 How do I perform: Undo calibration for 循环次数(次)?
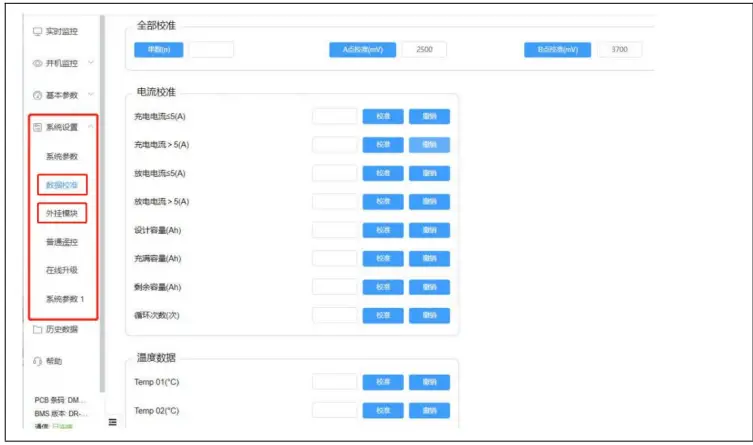[x=429, y=315]
